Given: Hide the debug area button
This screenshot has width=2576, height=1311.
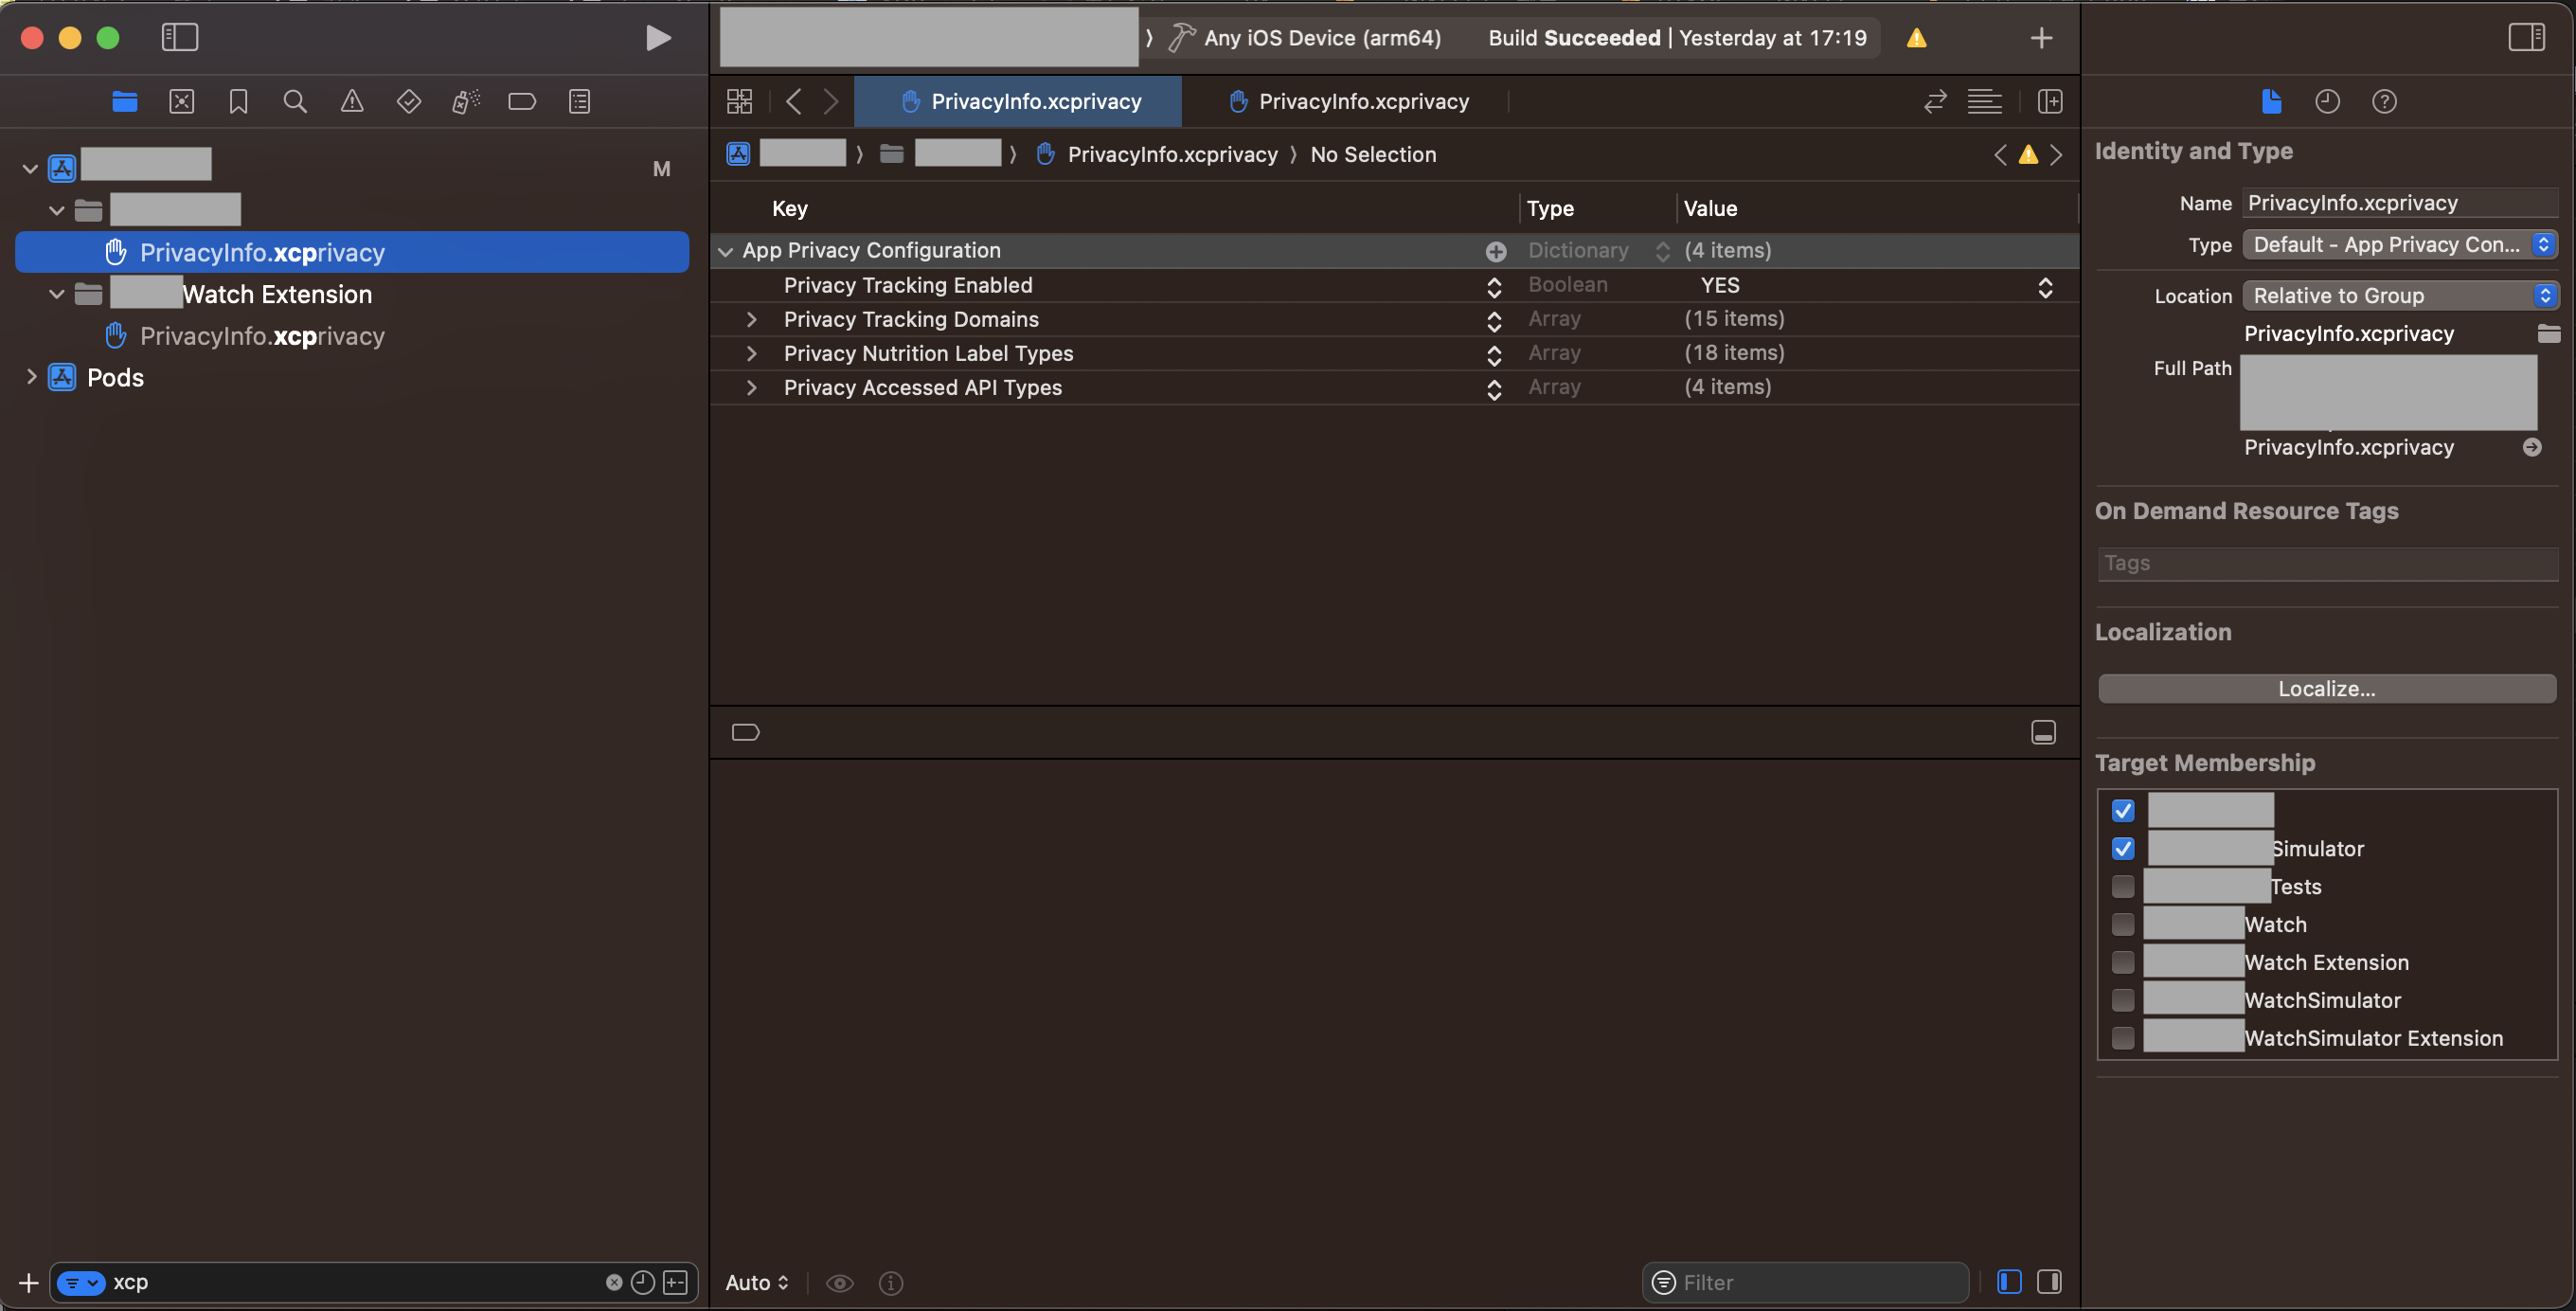Looking at the screenshot, I should pos(2043,732).
